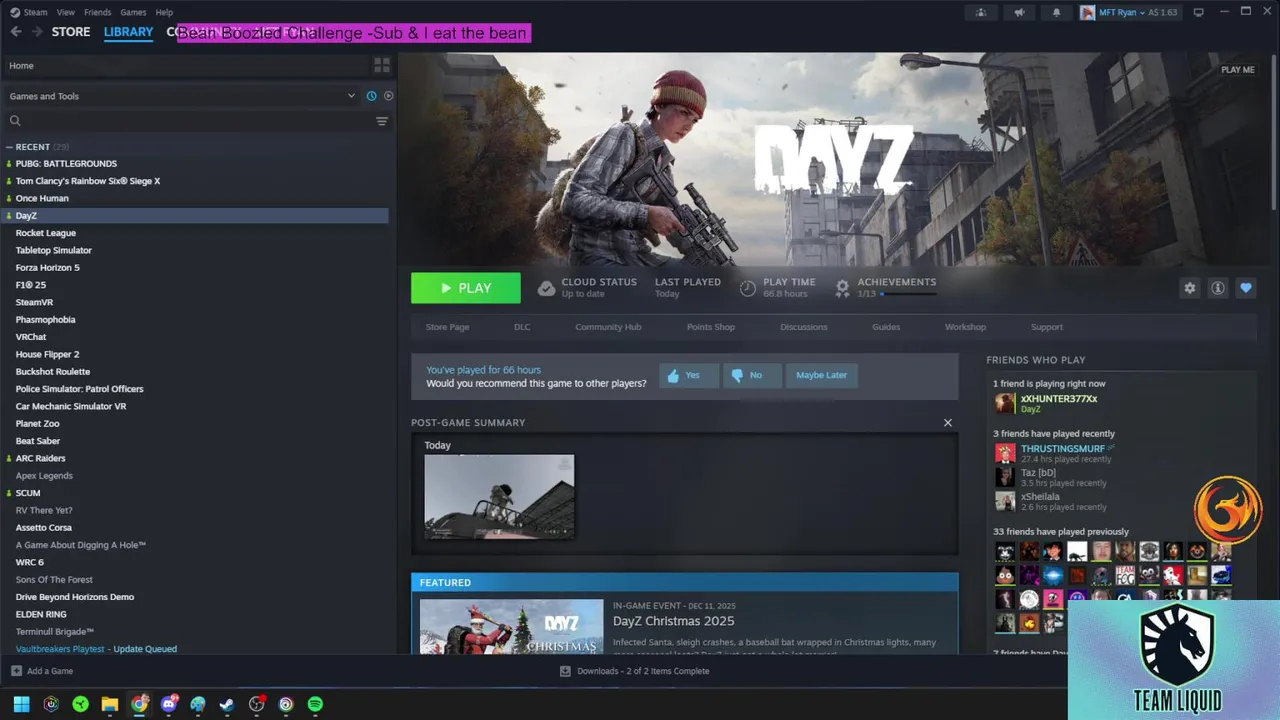Open OBS Studio from taskbar
The image size is (1280, 720).
pyautogui.click(x=257, y=704)
